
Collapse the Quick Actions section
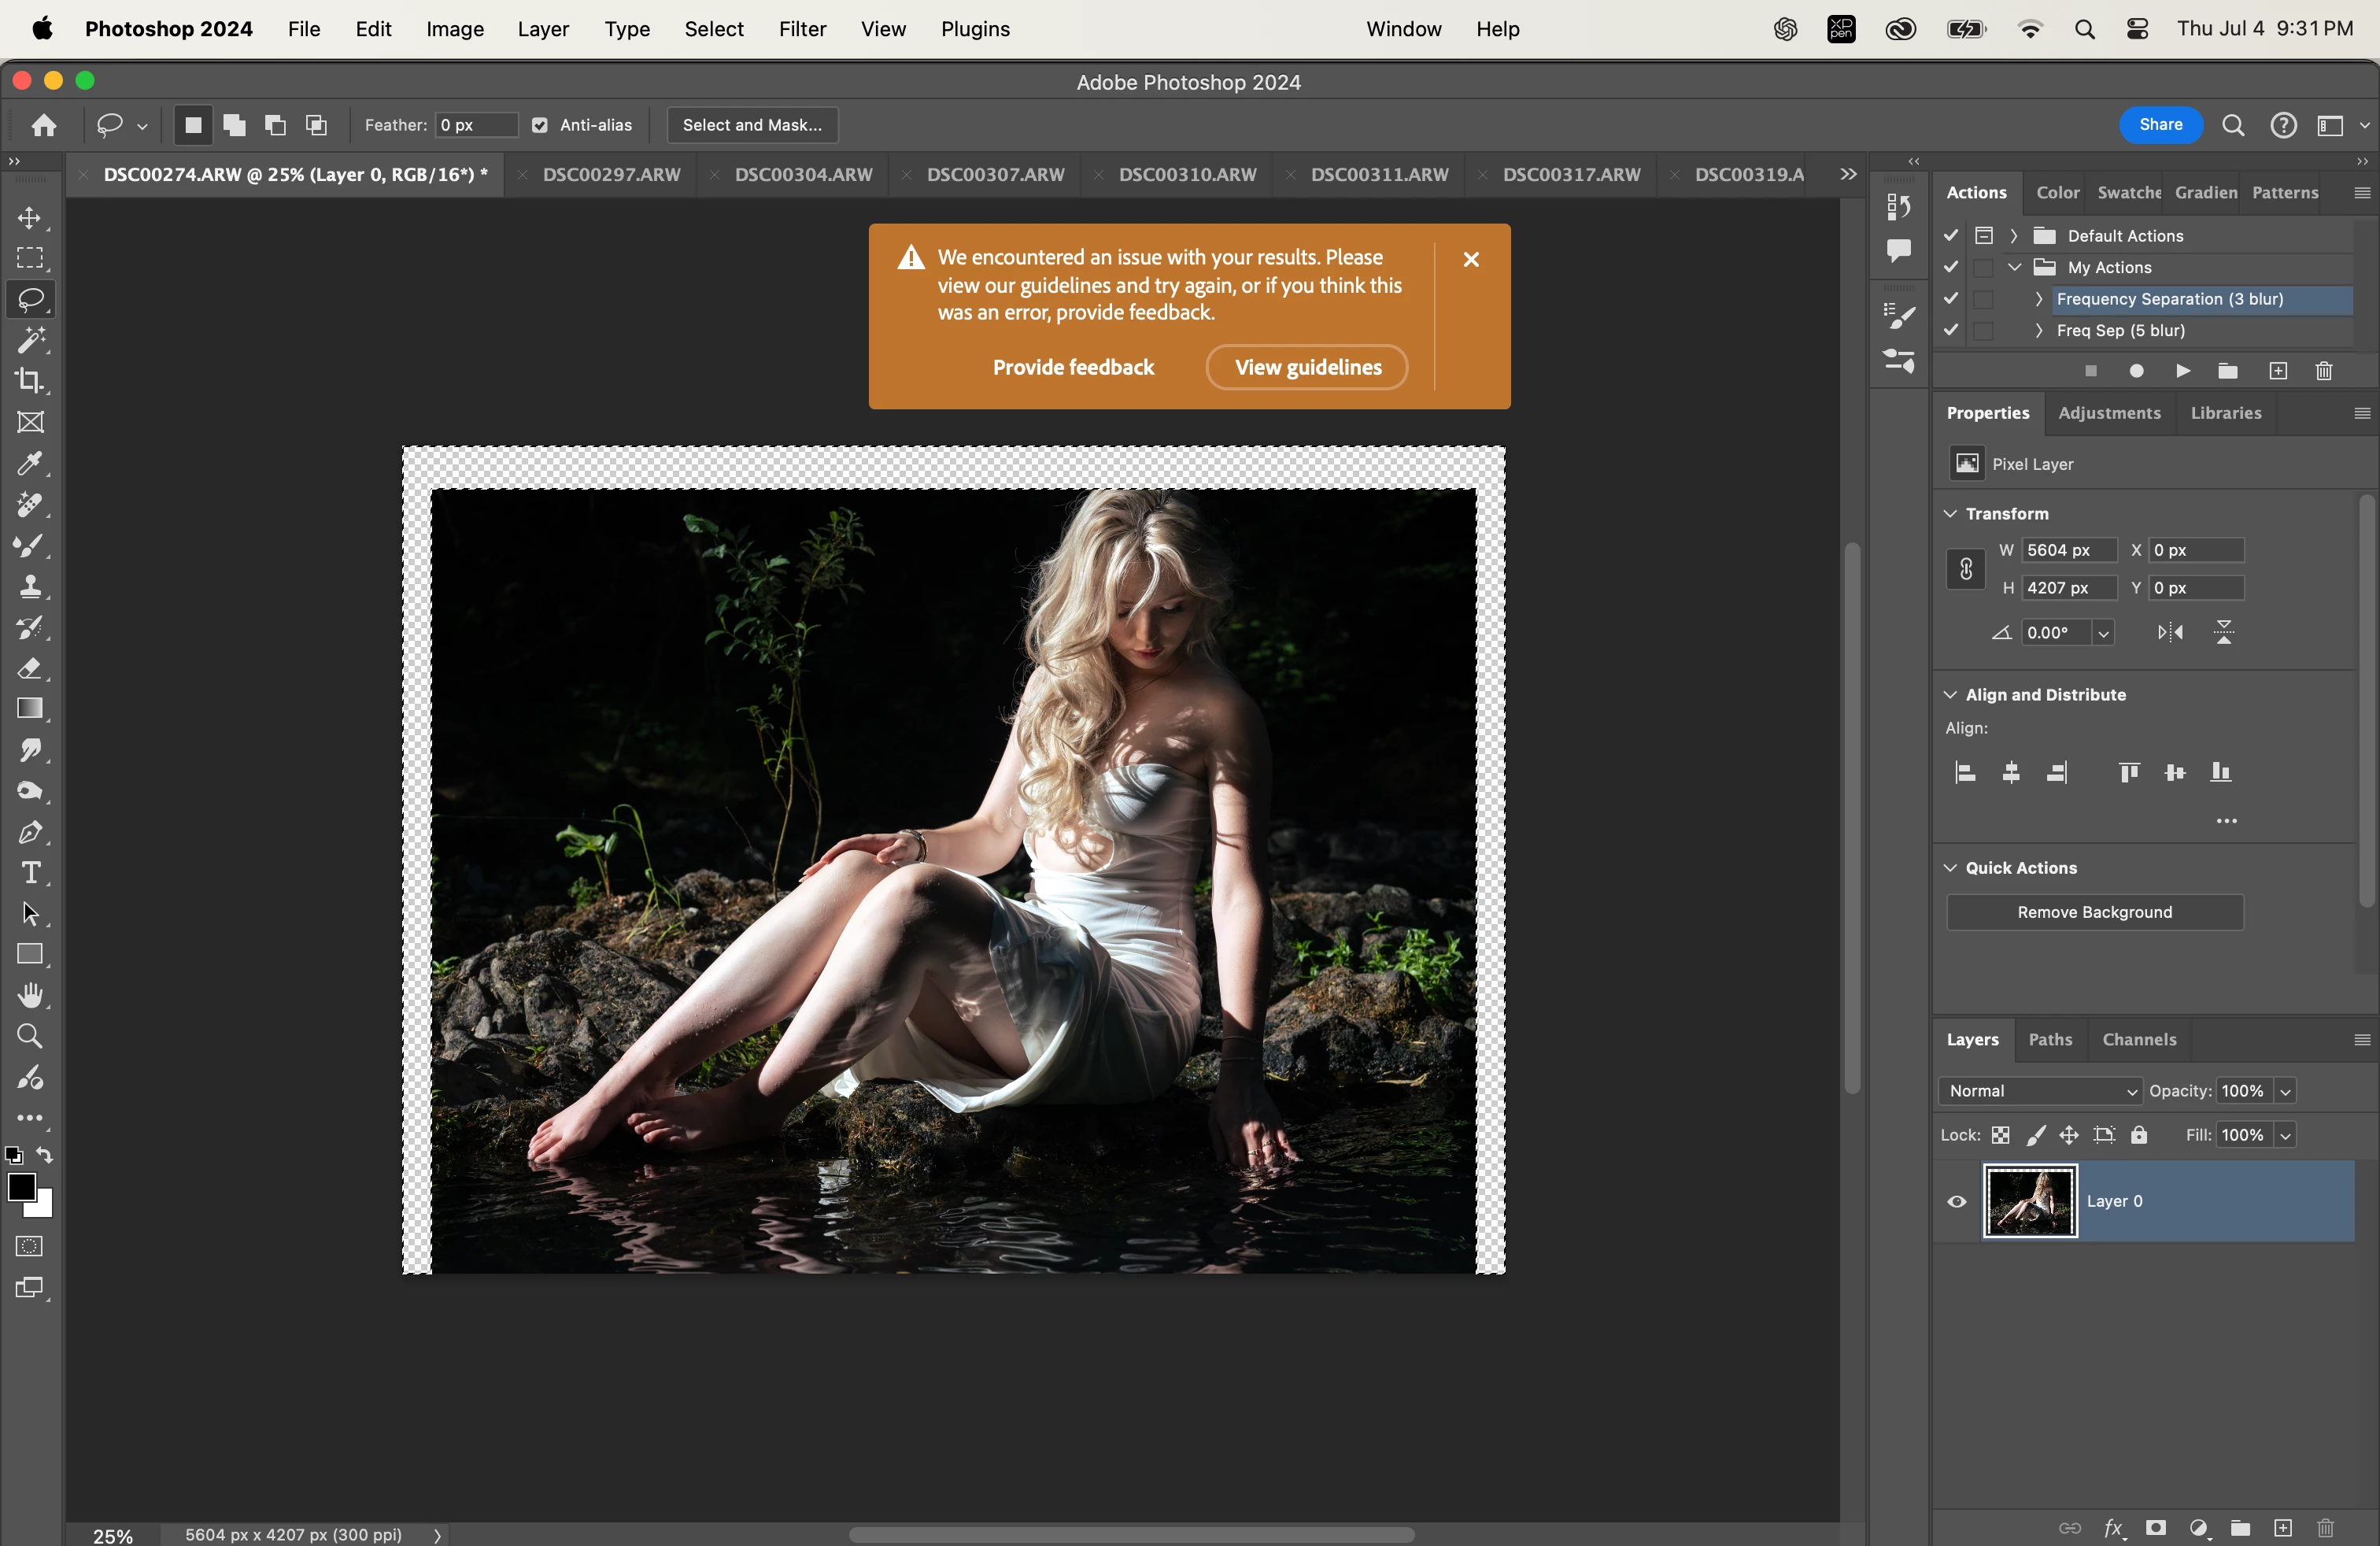pyautogui.click(x=1950, y=868)
